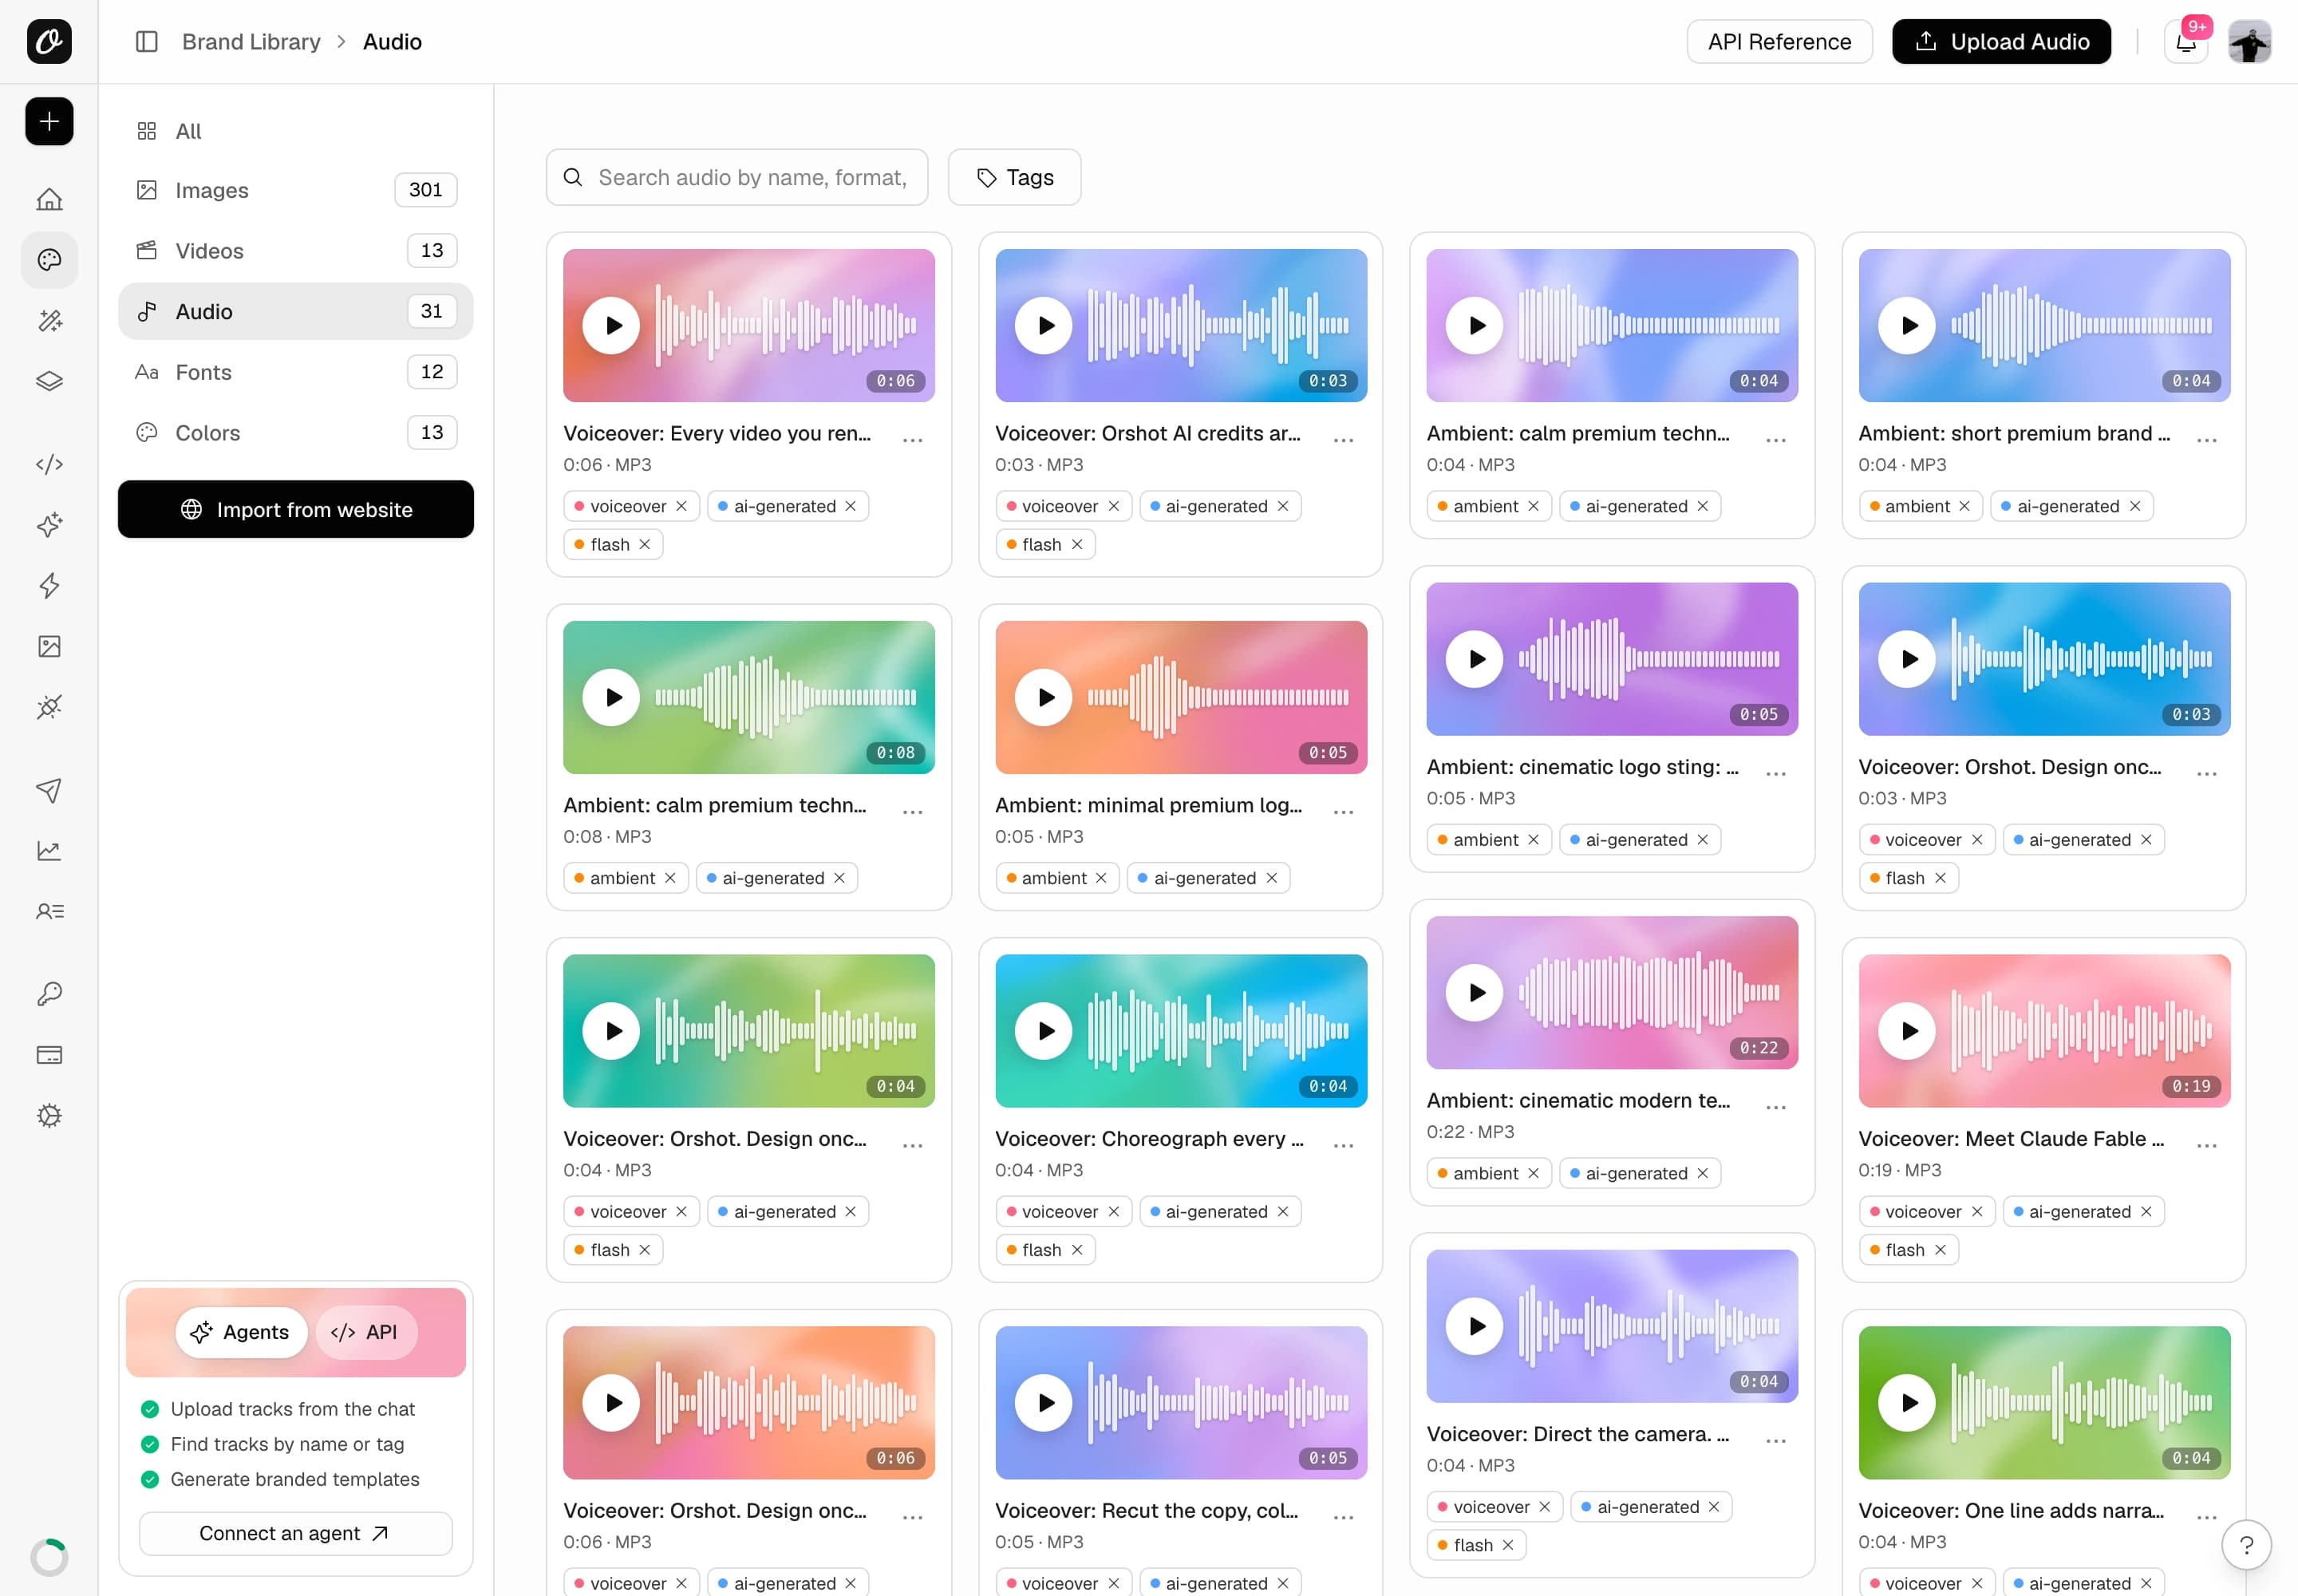Image resolution: width=2298 pixels, height=1596 pixels.
Task: Open the settings gear sidebar icon
Action: (x=49, y=1116)
